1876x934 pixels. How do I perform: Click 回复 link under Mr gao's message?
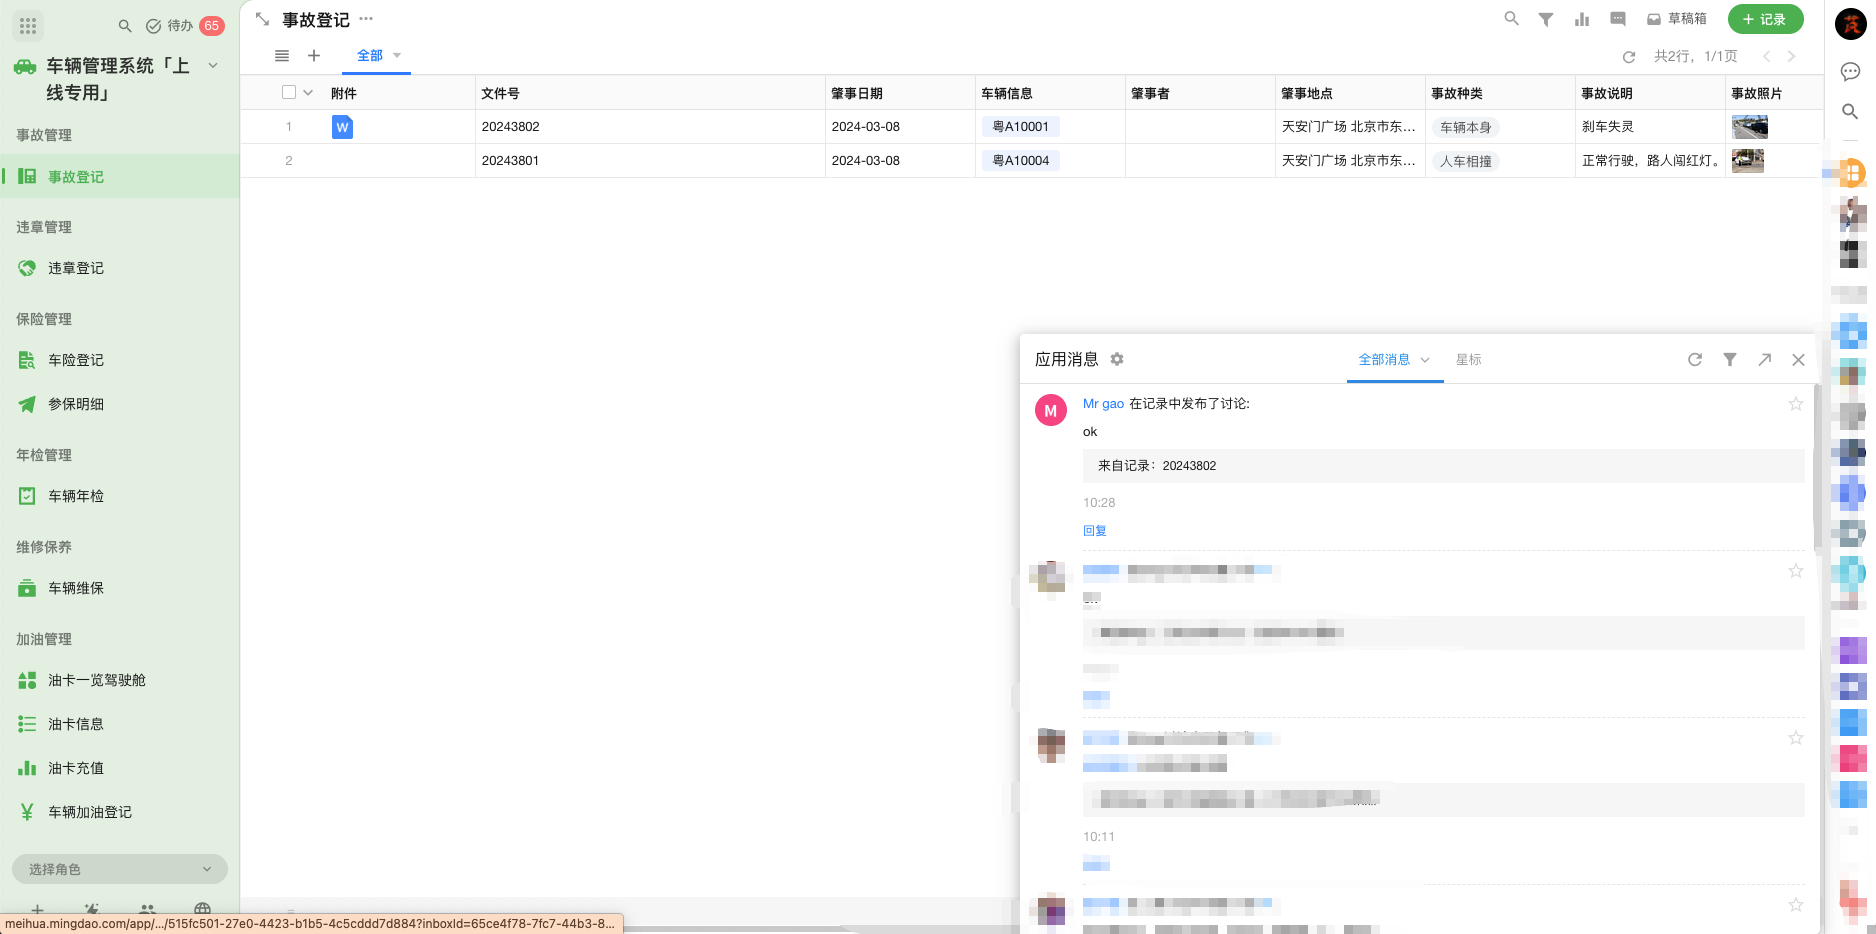coord(1094,531)
